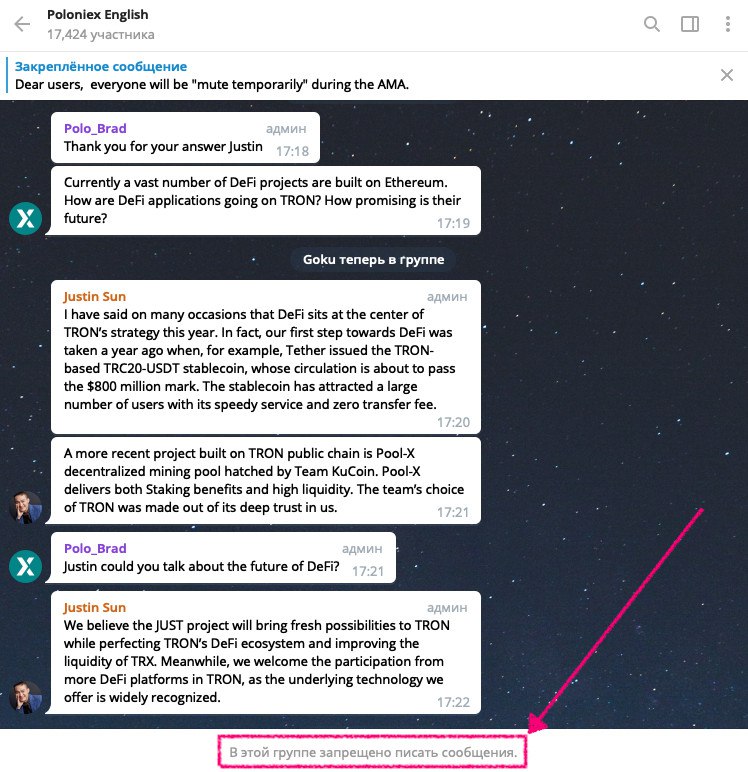Click the 17:22 timestamp on last message
The width and height of the screenshot is (748, 772).
click(453, 702)
